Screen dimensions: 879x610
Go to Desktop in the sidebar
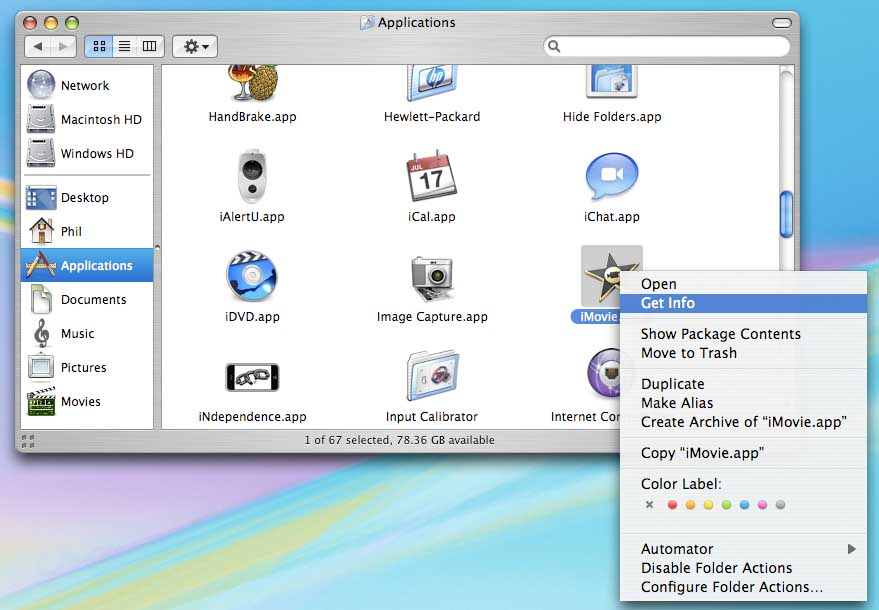[87, 197]
